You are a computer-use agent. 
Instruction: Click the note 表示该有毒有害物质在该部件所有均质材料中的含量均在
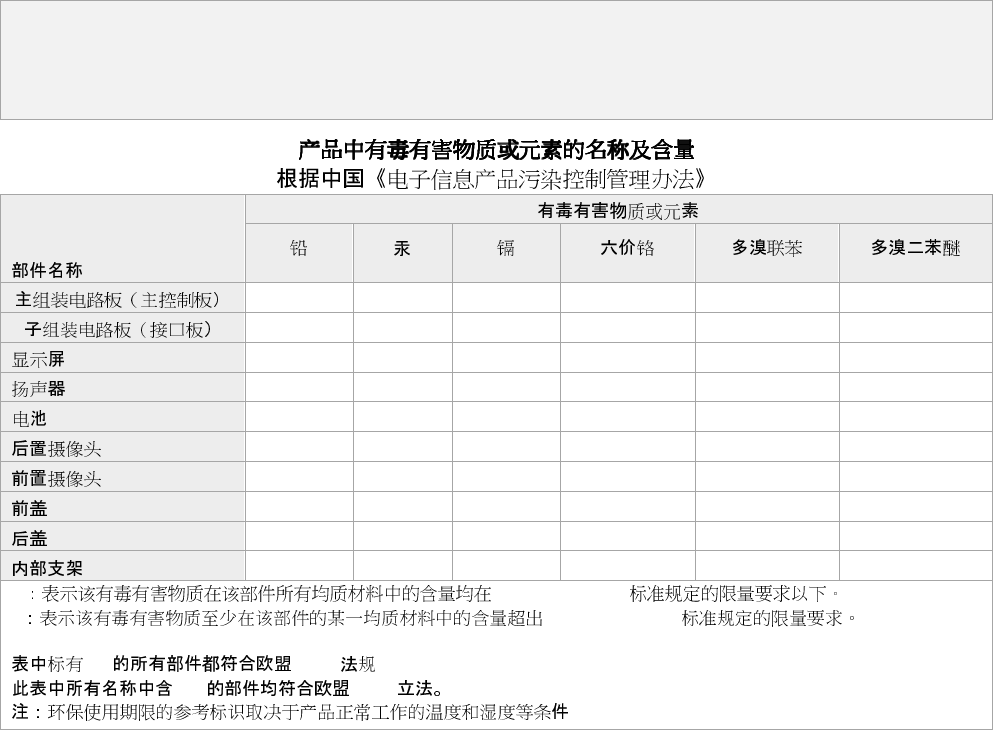[x=266, y=594]
